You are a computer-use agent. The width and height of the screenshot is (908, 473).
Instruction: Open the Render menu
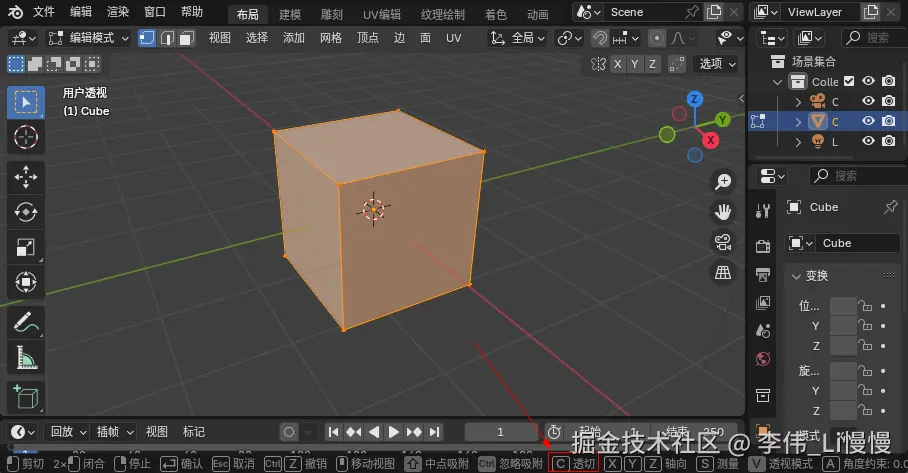tap(118, 12)
